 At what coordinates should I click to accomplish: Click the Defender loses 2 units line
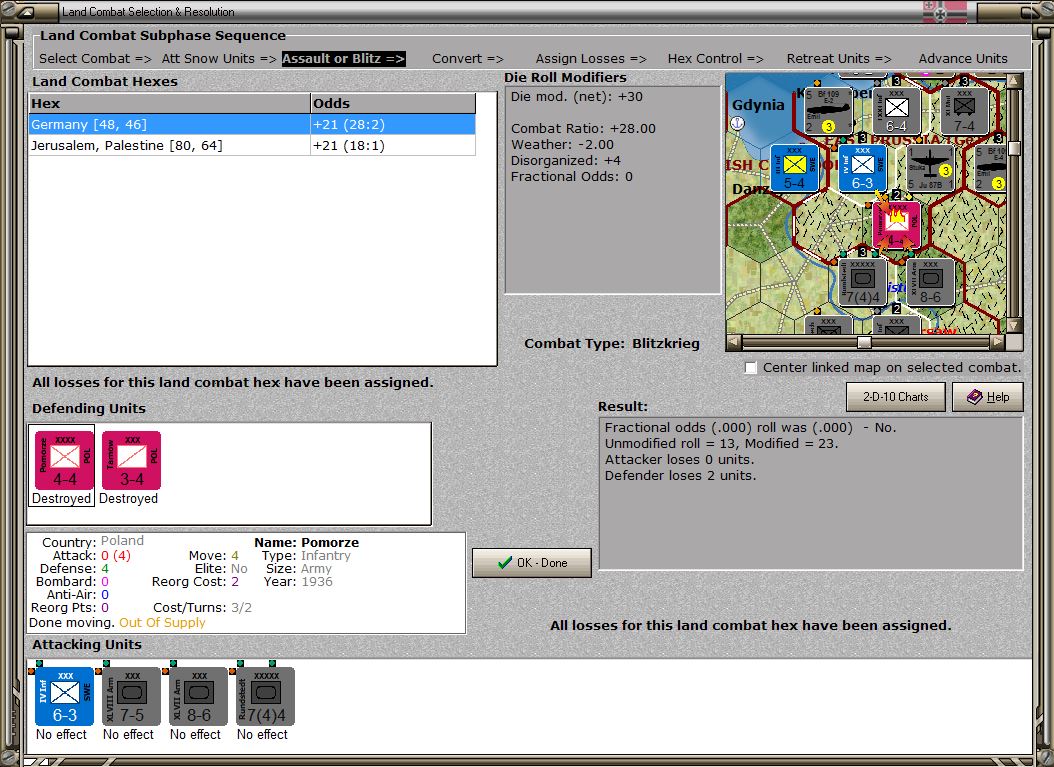680,476
